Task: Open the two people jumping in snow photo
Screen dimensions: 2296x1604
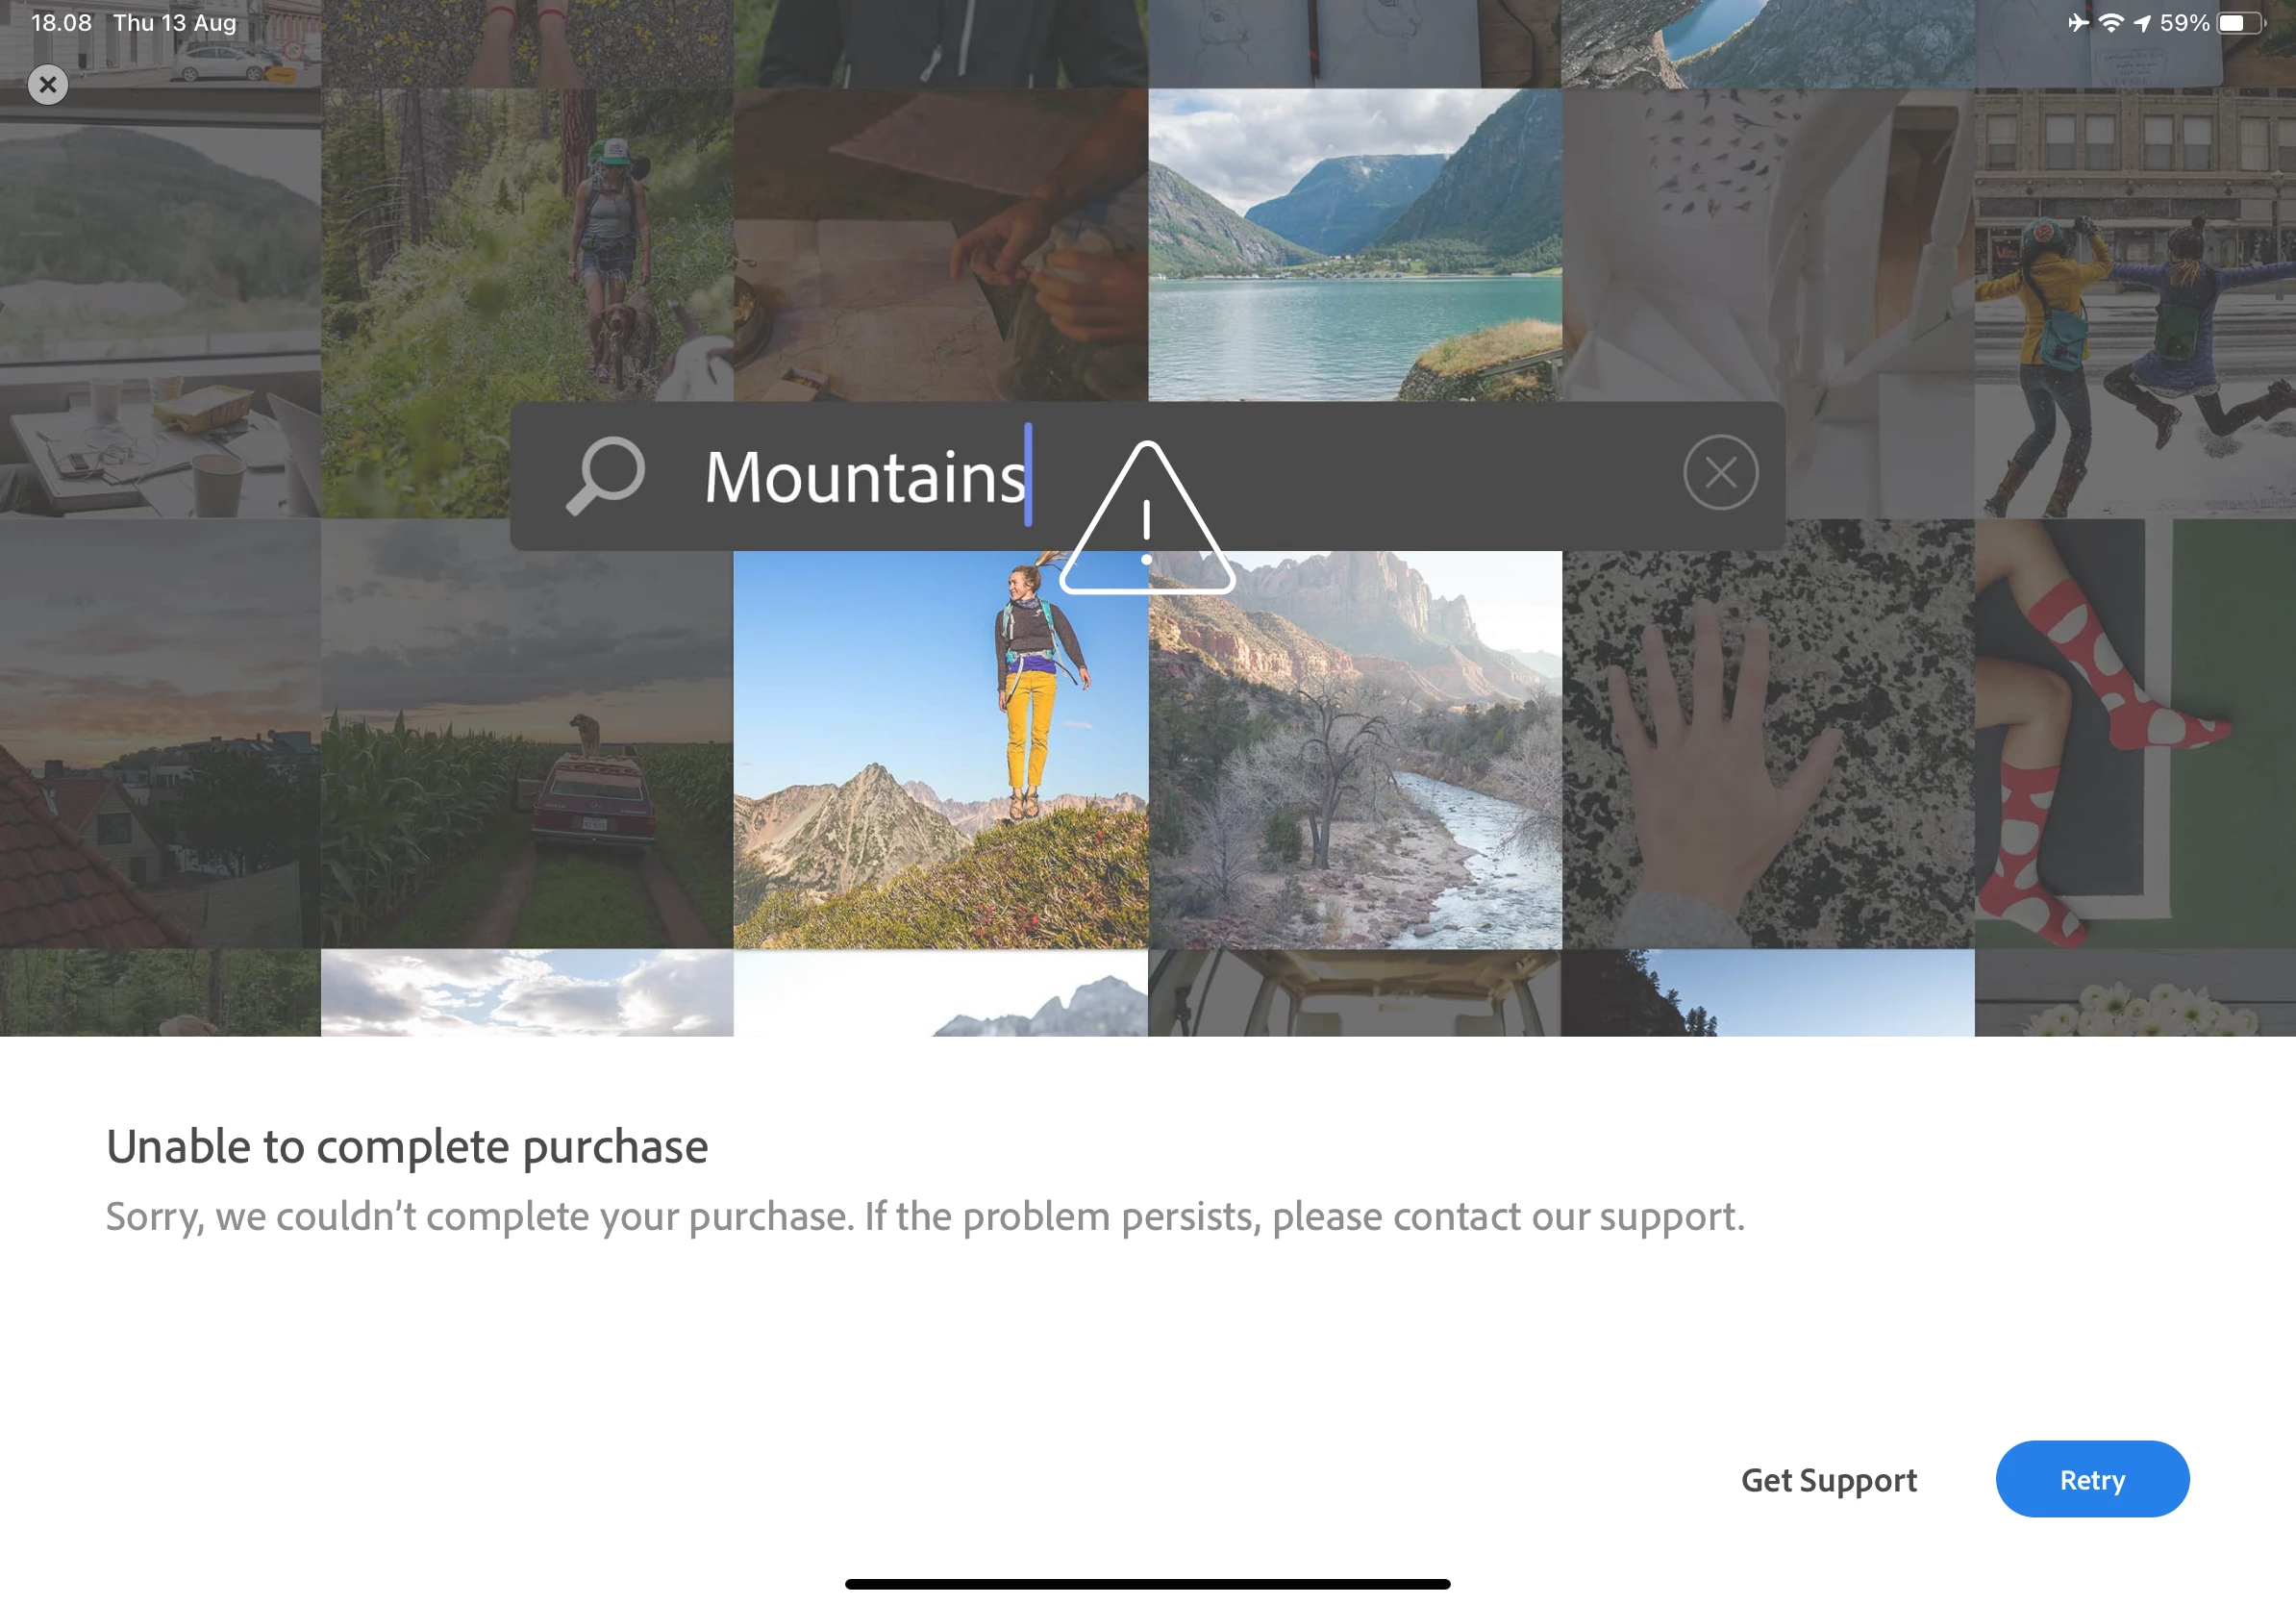Action: (2135, 303)
